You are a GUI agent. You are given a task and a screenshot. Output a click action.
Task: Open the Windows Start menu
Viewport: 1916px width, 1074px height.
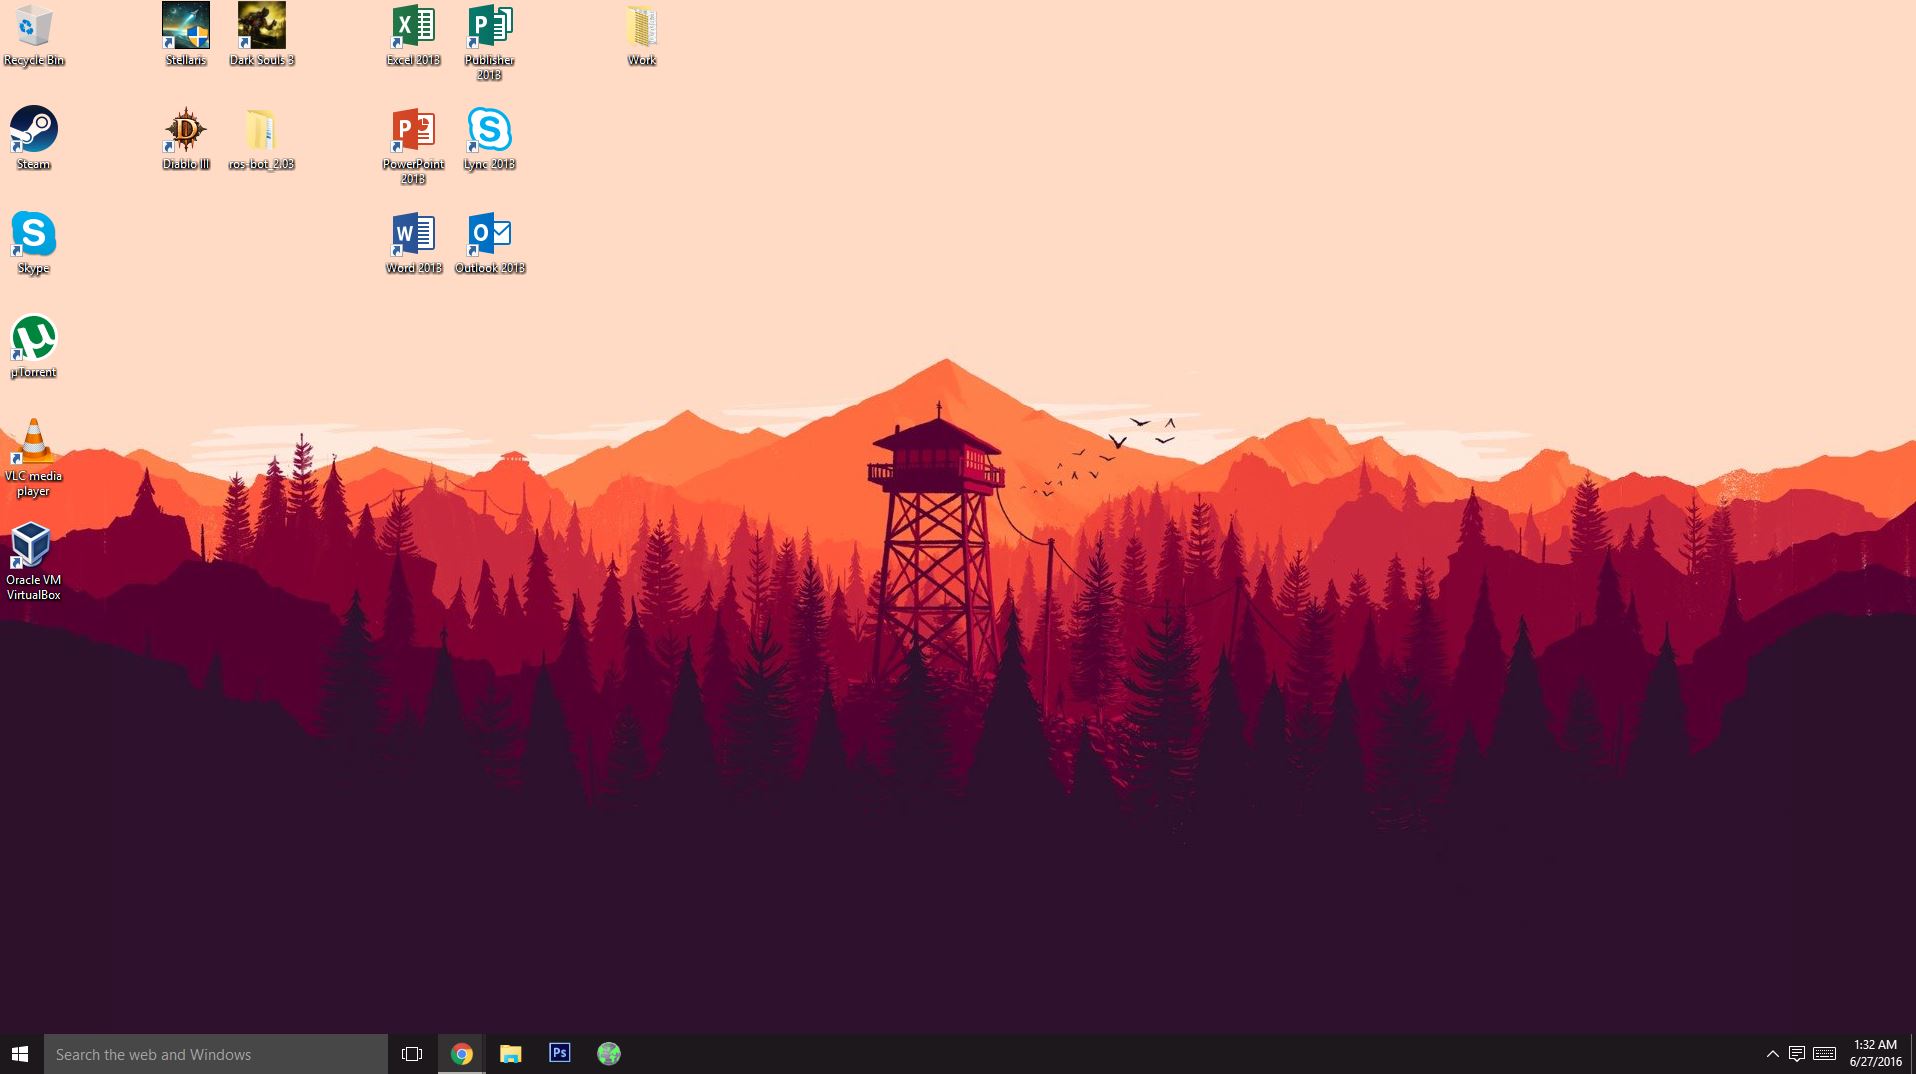tap(21, 1054)
